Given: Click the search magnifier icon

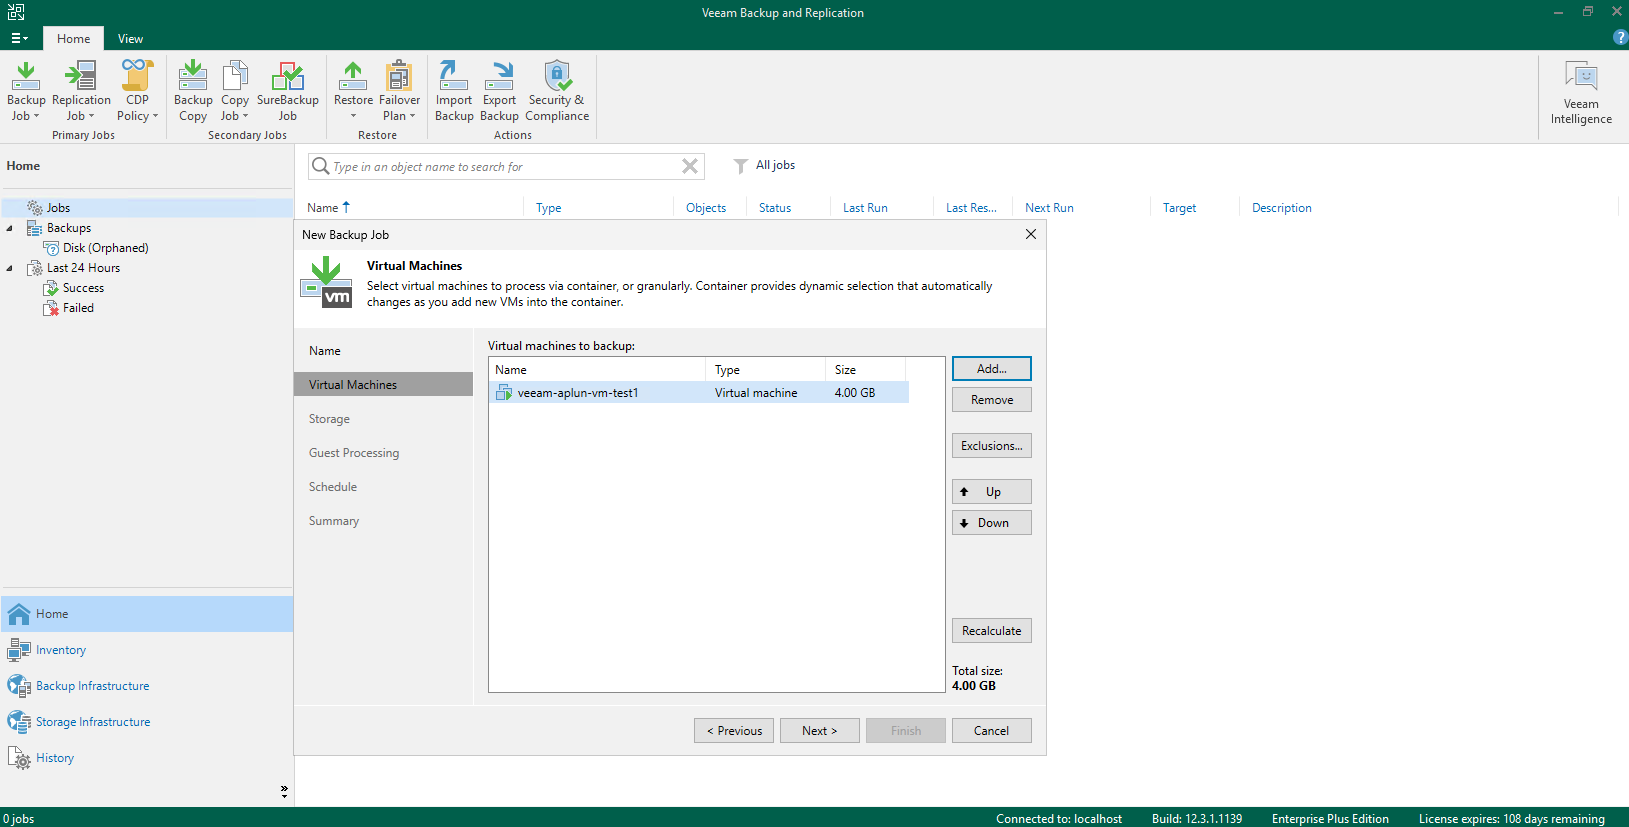Looking at the screenshot, I should (321, 166).
